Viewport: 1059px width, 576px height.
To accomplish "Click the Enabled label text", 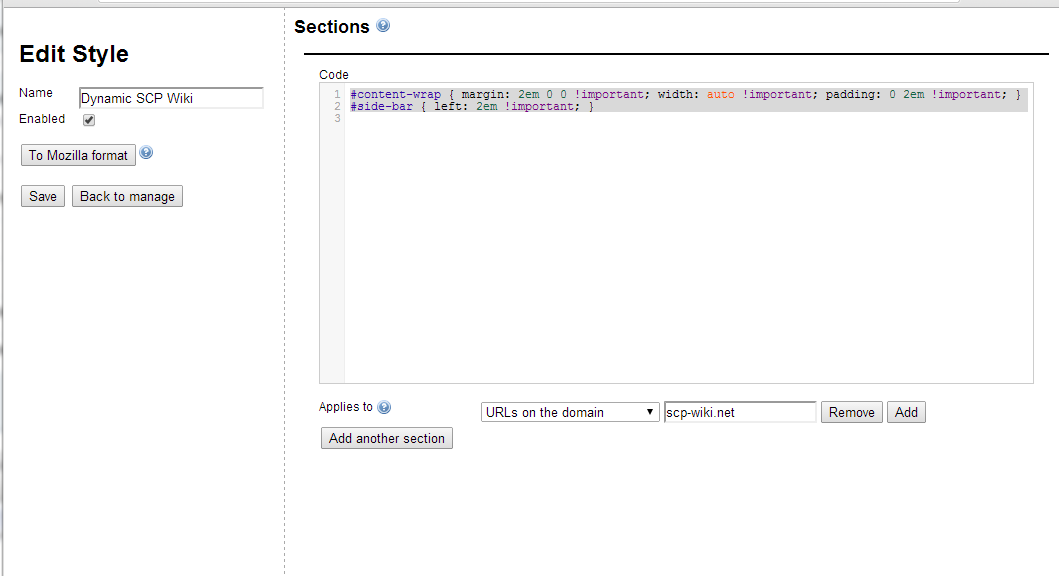I will point(42,119).
